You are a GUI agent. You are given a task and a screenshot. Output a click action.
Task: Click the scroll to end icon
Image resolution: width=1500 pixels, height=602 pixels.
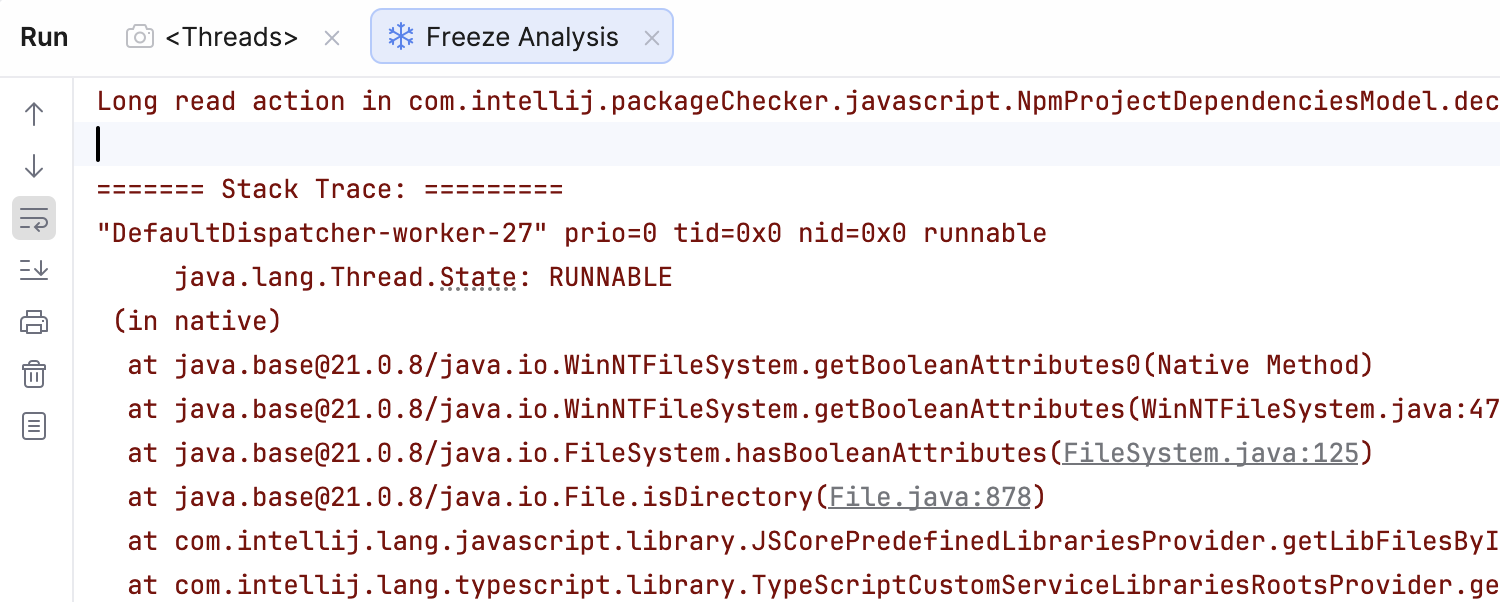click(34, 270)
